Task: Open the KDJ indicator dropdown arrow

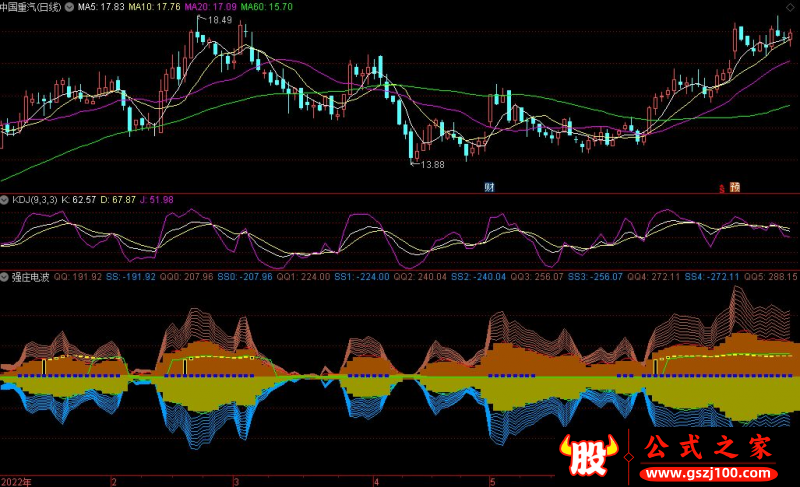Action: [x=5, y=200]
